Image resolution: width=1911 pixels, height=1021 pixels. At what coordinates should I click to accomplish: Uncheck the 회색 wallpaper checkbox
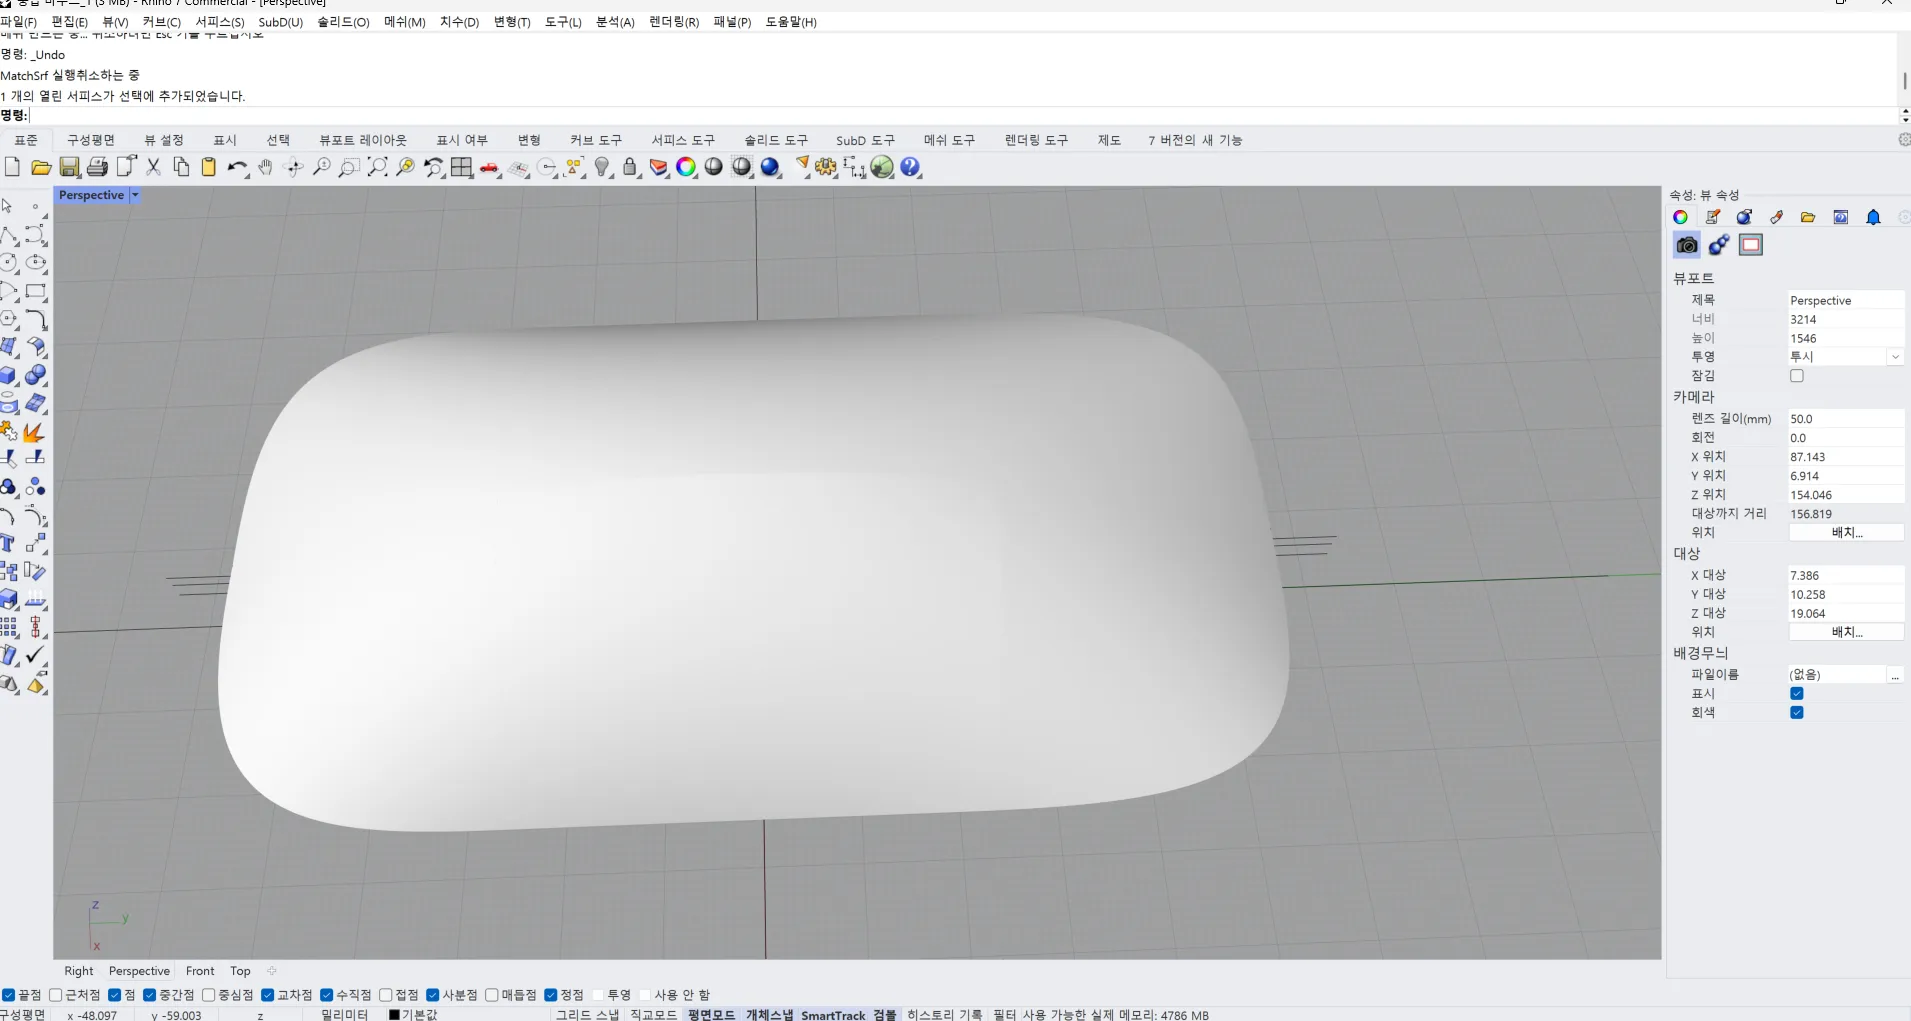click(1797, 713)
